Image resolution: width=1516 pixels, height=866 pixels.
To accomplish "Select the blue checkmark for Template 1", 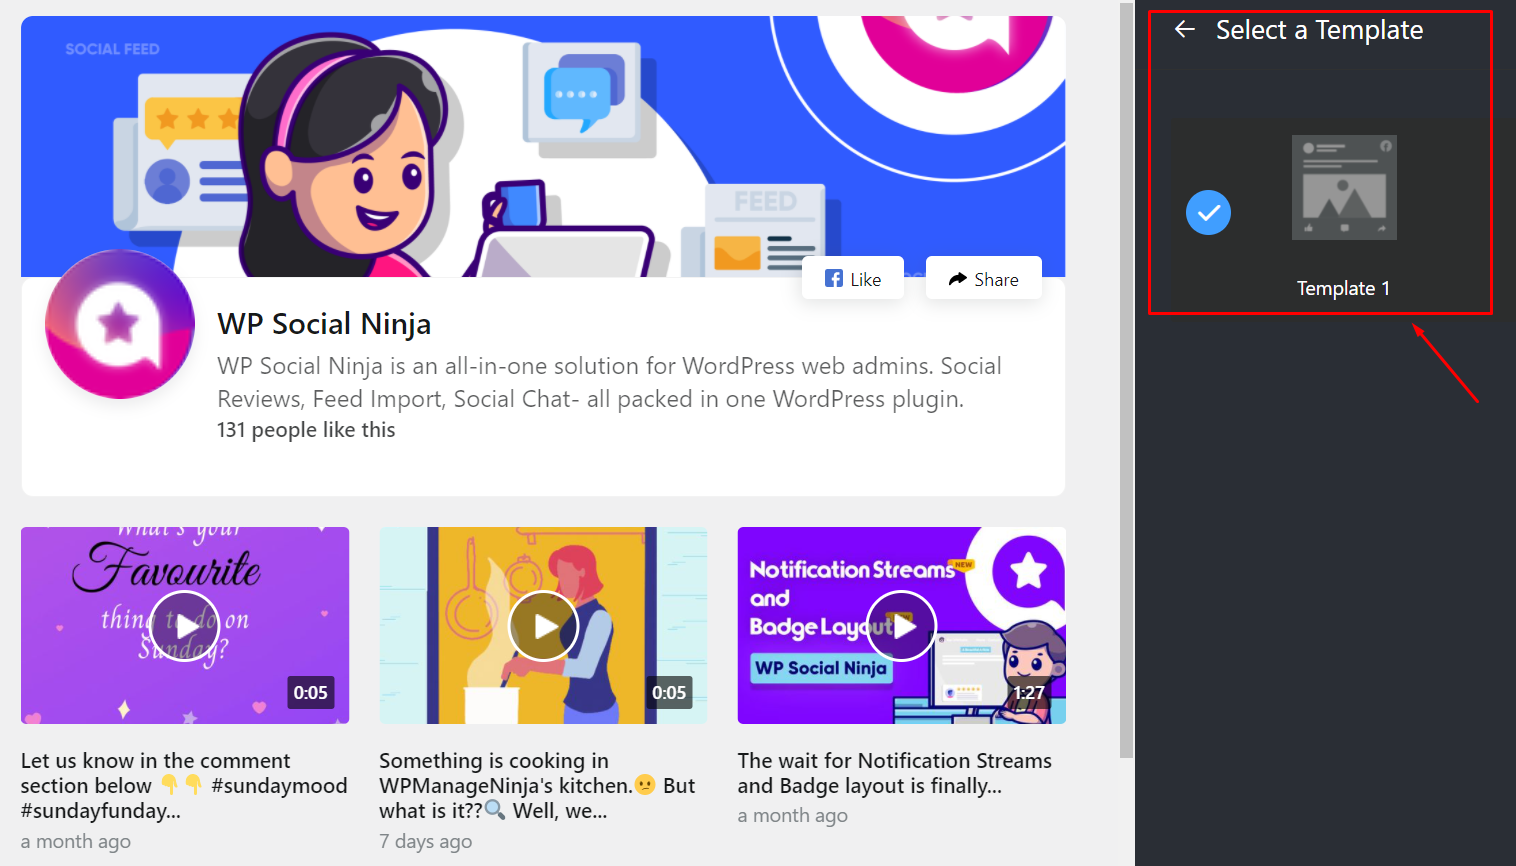I will (x=1208, y=213).
